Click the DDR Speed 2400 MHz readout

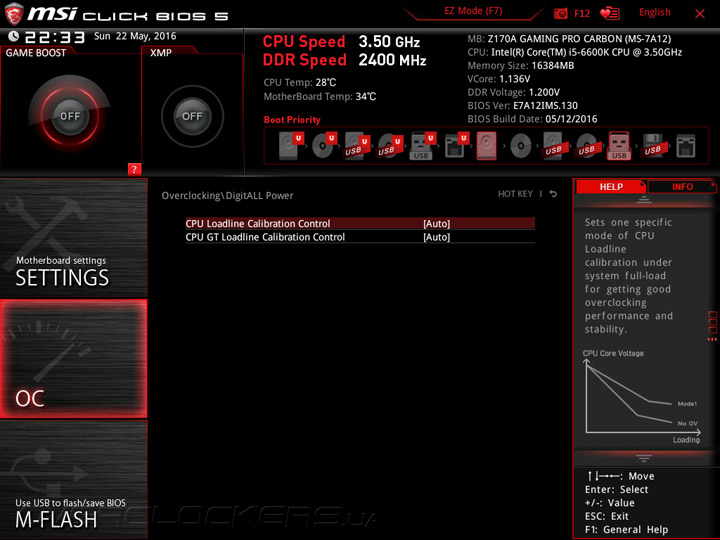coord(344,60)
